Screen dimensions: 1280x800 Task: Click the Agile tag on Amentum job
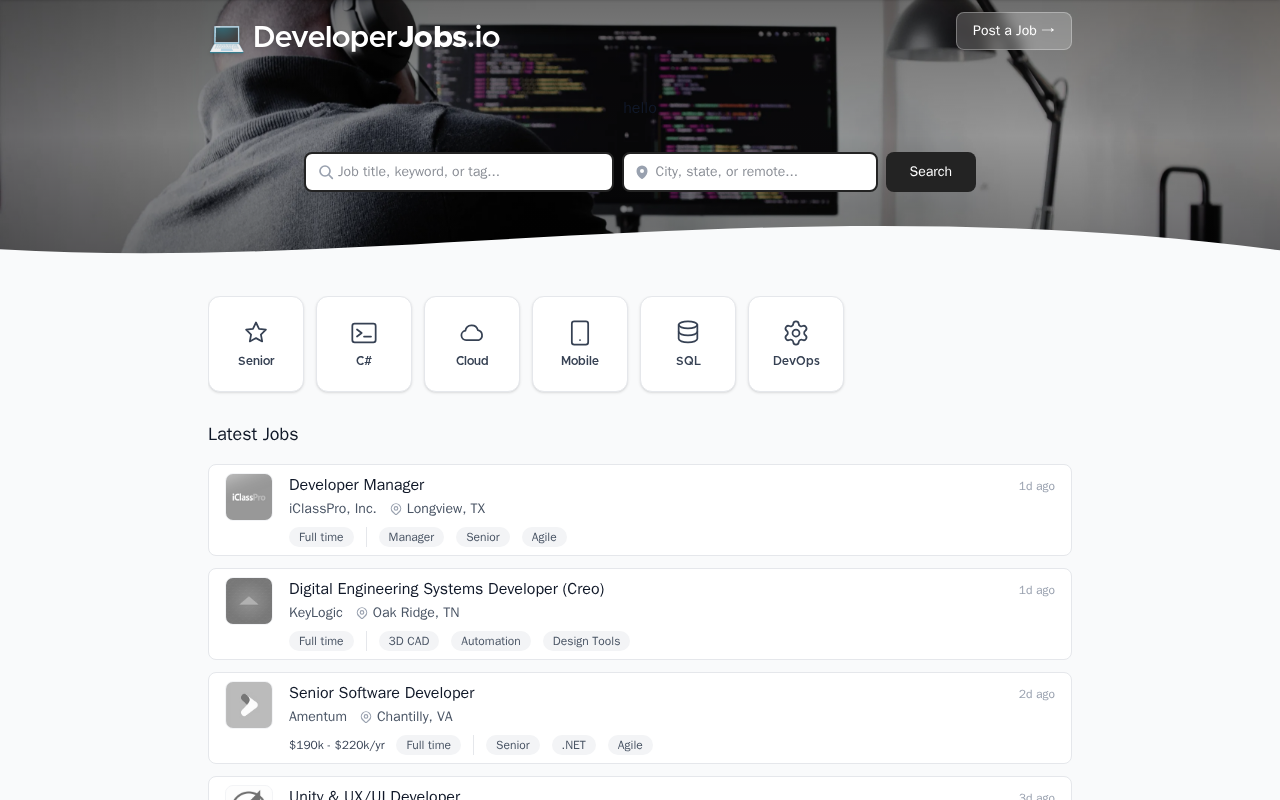630,745
